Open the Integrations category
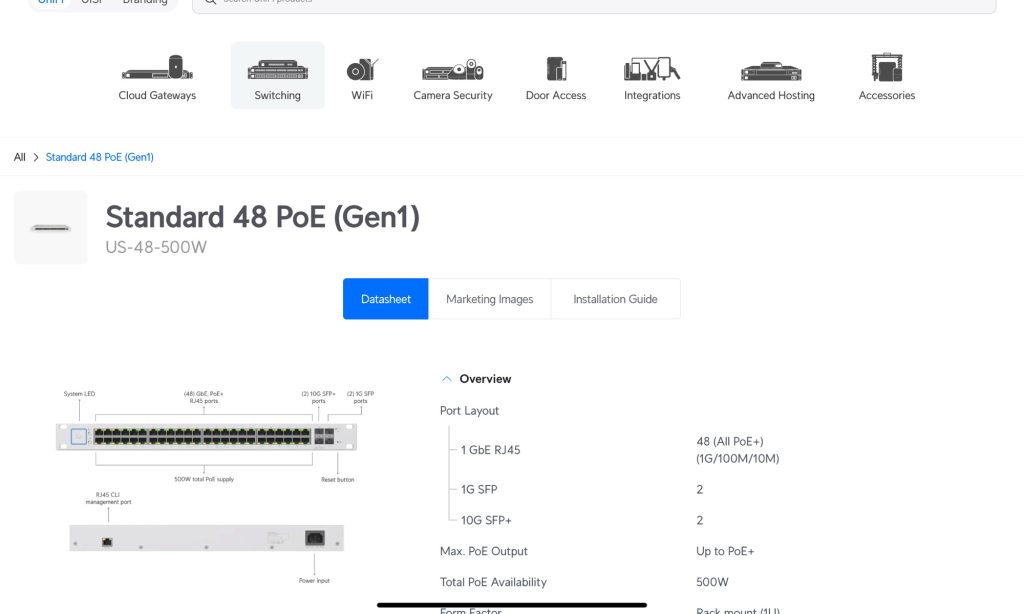 click(x=652, y=77)
